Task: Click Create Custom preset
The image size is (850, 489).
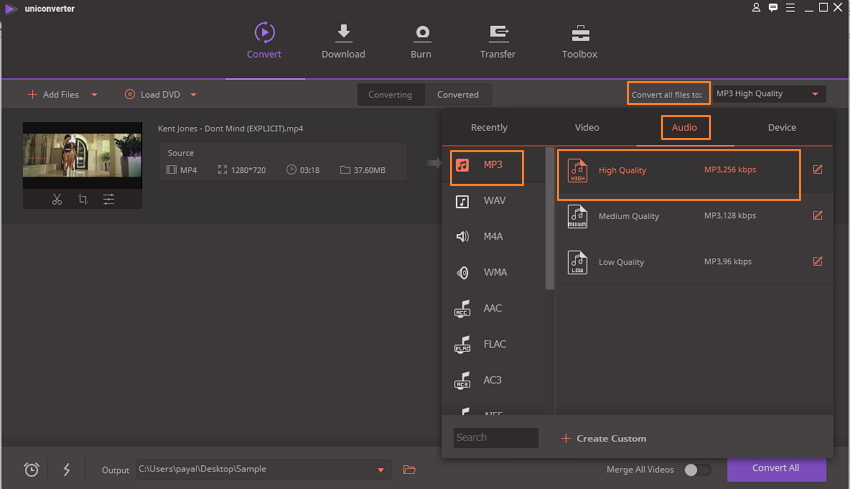Action: pyautogui.click(x=603, y=438)
